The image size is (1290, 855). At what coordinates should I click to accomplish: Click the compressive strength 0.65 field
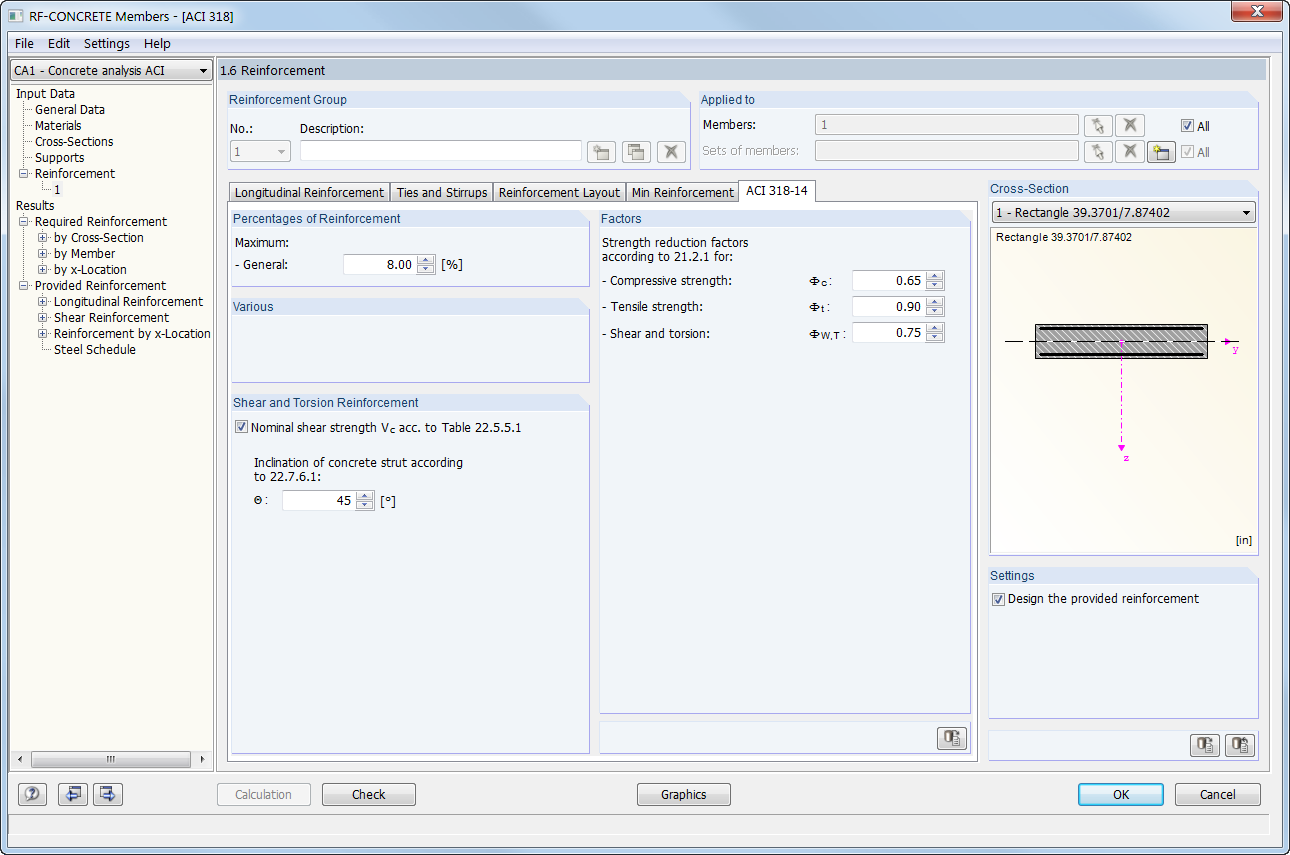[889, 281]
